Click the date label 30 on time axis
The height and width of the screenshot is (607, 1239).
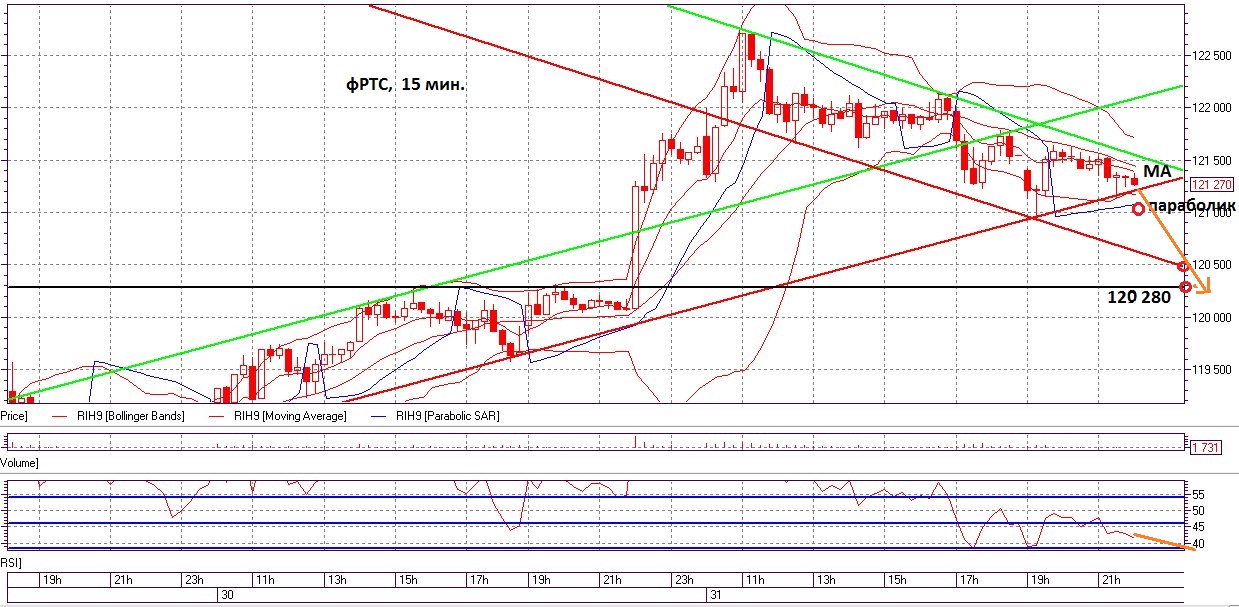[226, 594]
